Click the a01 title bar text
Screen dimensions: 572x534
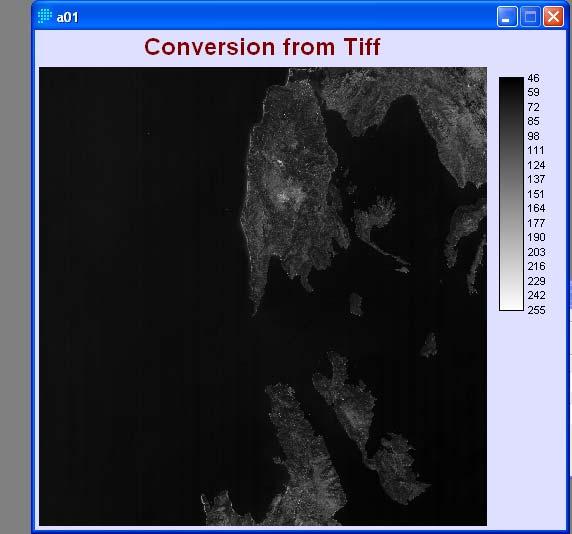67,18
